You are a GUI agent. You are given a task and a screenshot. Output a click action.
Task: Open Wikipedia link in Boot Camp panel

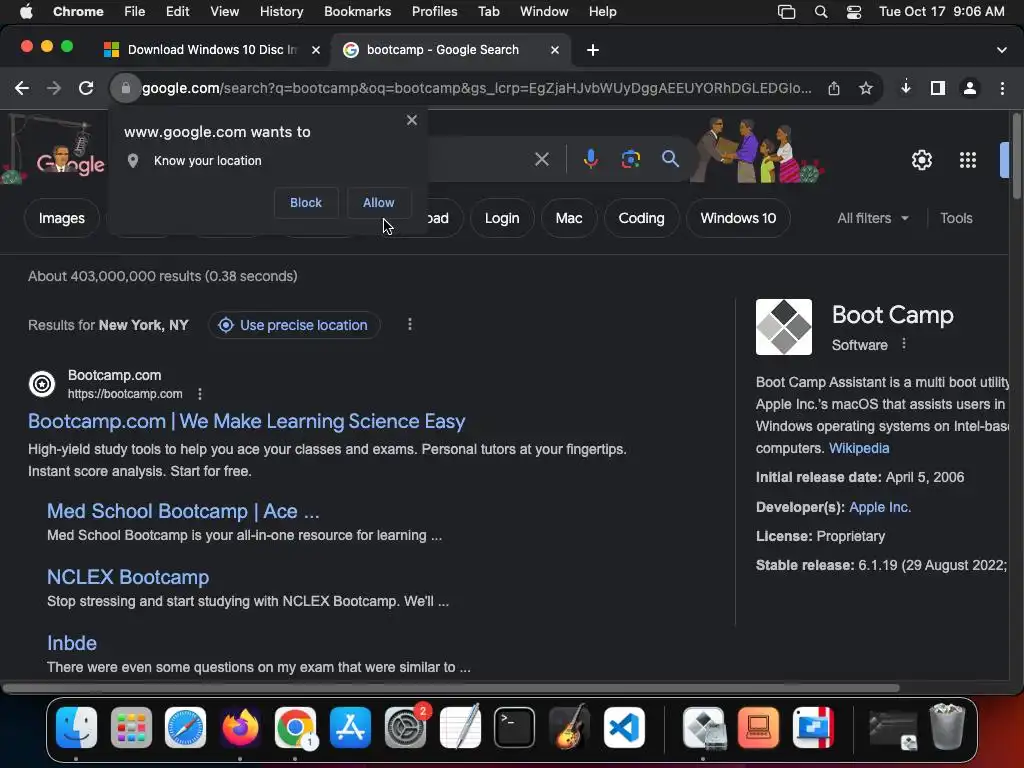[x=859, y=449]
